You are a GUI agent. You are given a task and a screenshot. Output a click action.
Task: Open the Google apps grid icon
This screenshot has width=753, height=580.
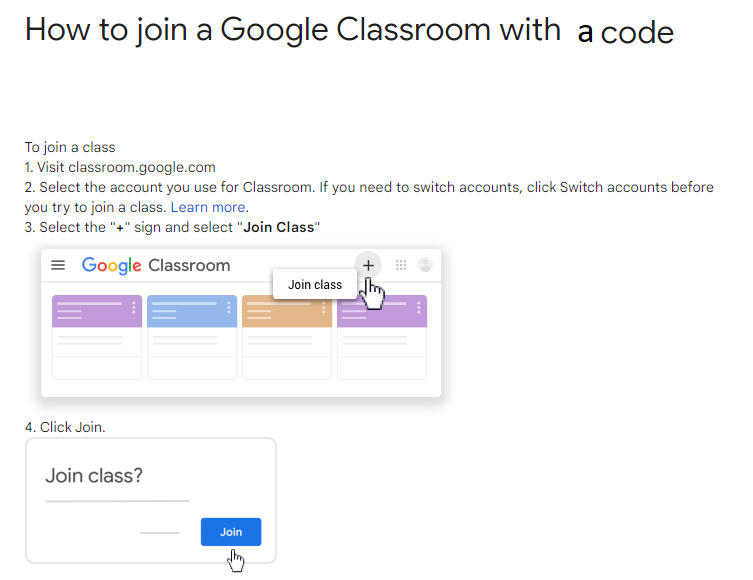click(401, 265)
